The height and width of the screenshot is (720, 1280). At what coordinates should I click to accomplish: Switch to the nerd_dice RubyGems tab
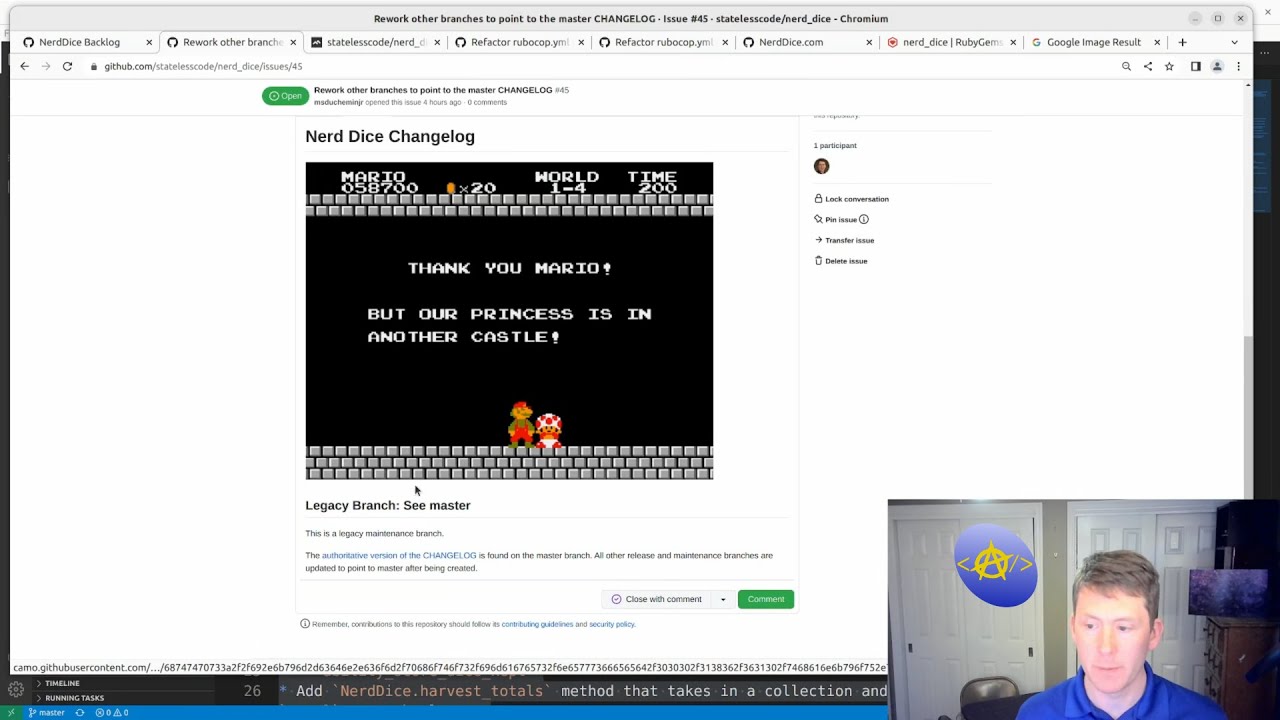coord(952,42)
